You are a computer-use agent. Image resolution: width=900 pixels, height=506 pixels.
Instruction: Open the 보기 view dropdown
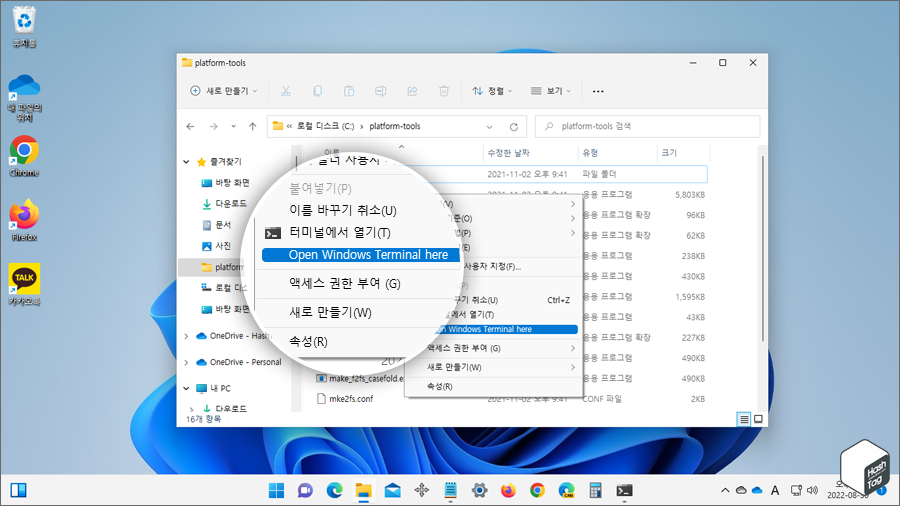click(551, 91)
